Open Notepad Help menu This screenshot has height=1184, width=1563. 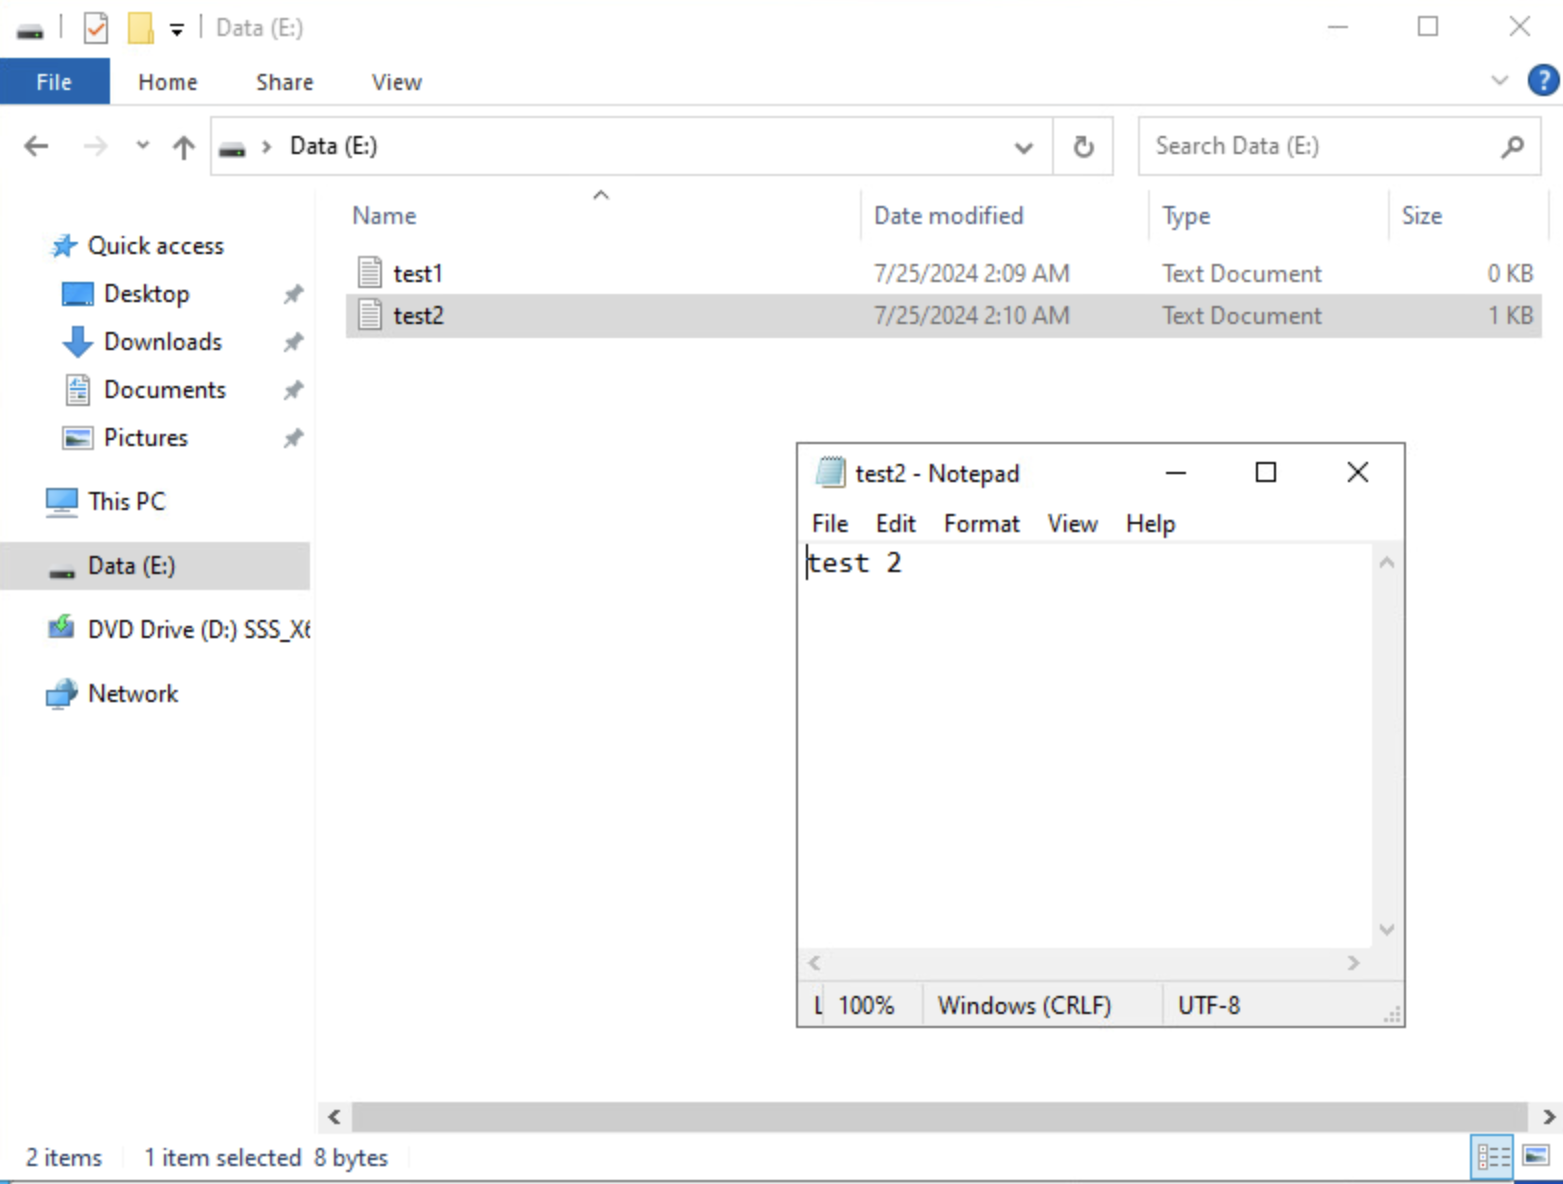pos(1150,523)
